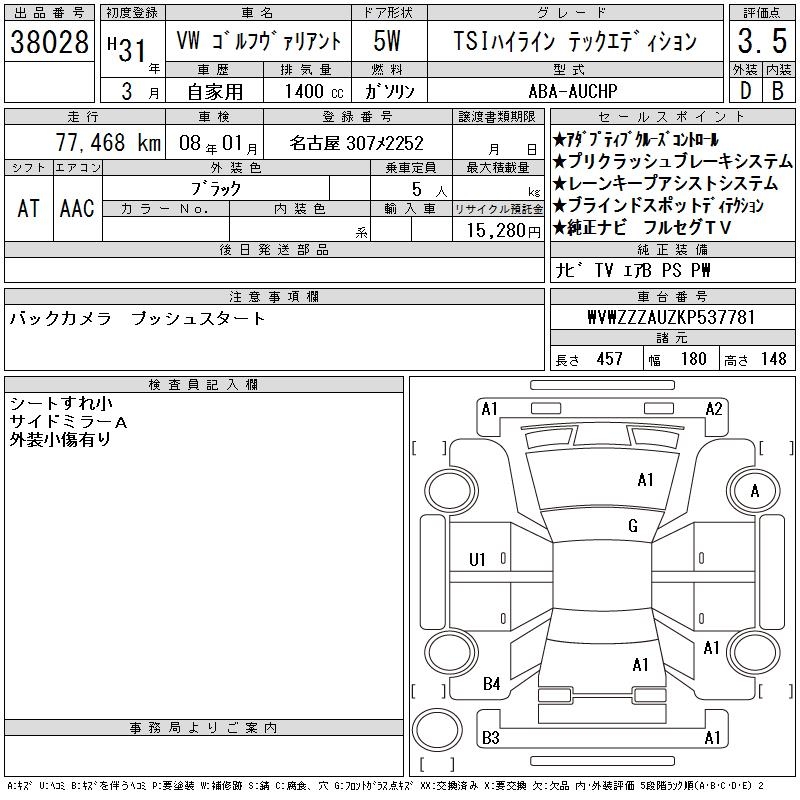Click the note バックカメラ プッシュスタート
800x800 pixels.
[x=138, y=319]
